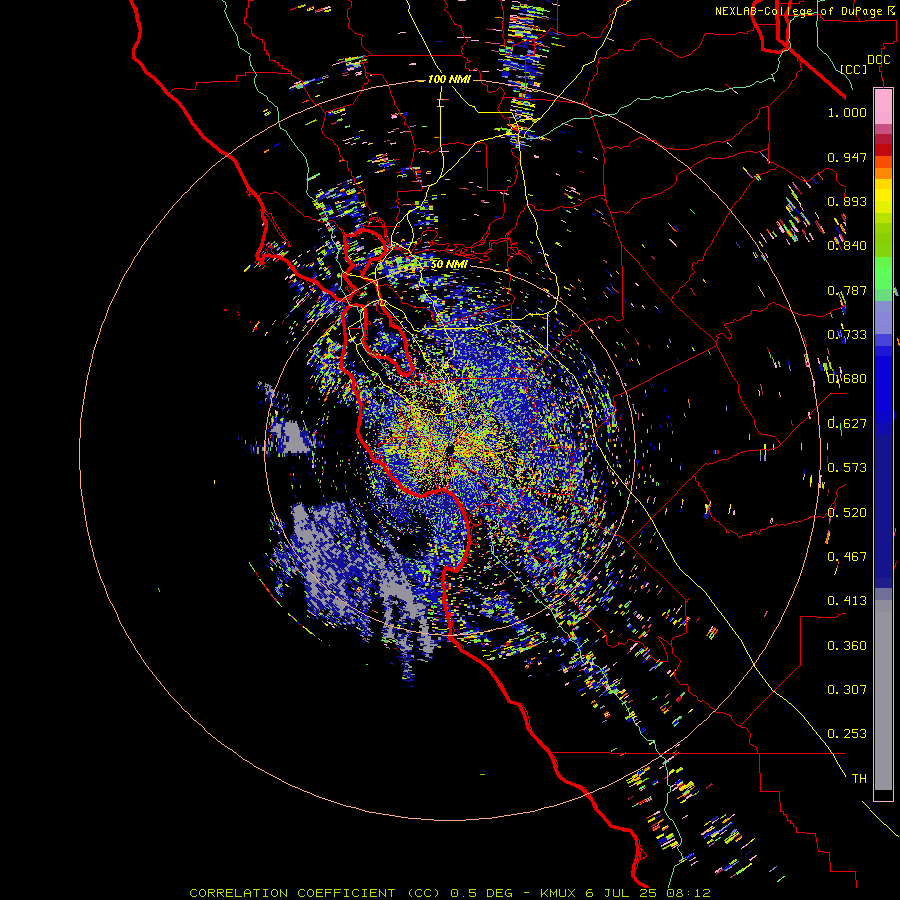Viewport: 900px width, 900px height.
Task: Click the 0.467 scale label
Action: (847, 557)
